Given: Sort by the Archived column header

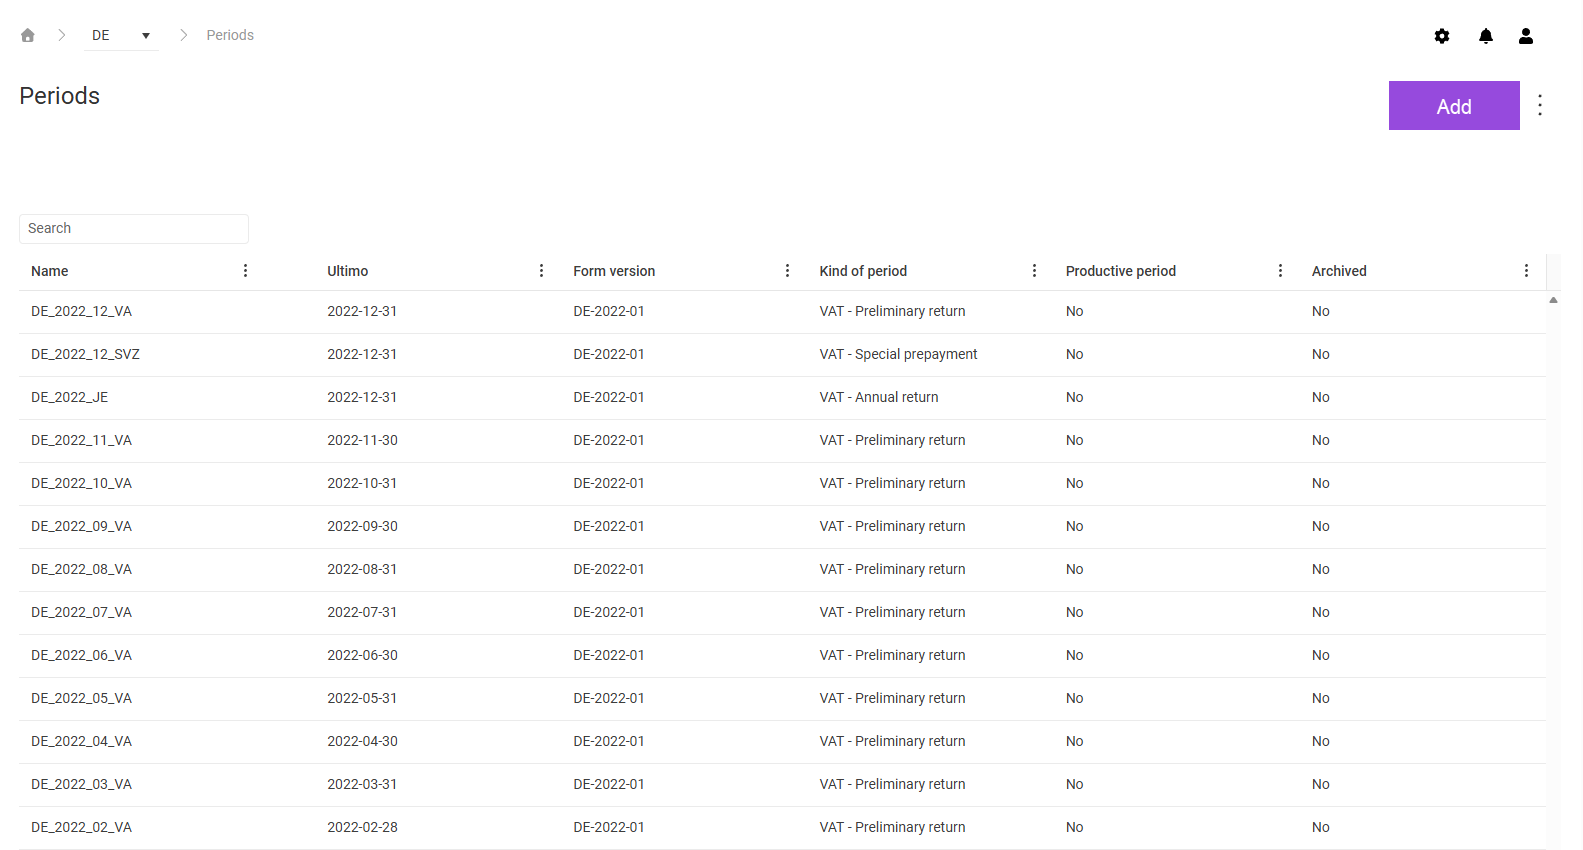Looking at the screenshot, I should 1339,271.
